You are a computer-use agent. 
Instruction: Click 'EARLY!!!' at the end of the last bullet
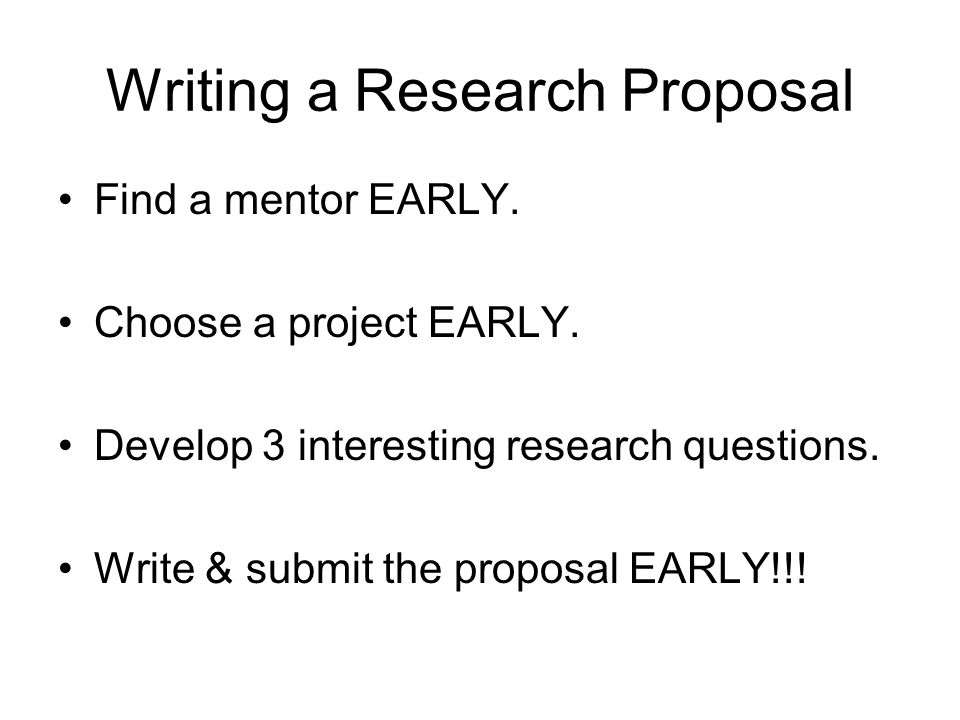[718, 568]
